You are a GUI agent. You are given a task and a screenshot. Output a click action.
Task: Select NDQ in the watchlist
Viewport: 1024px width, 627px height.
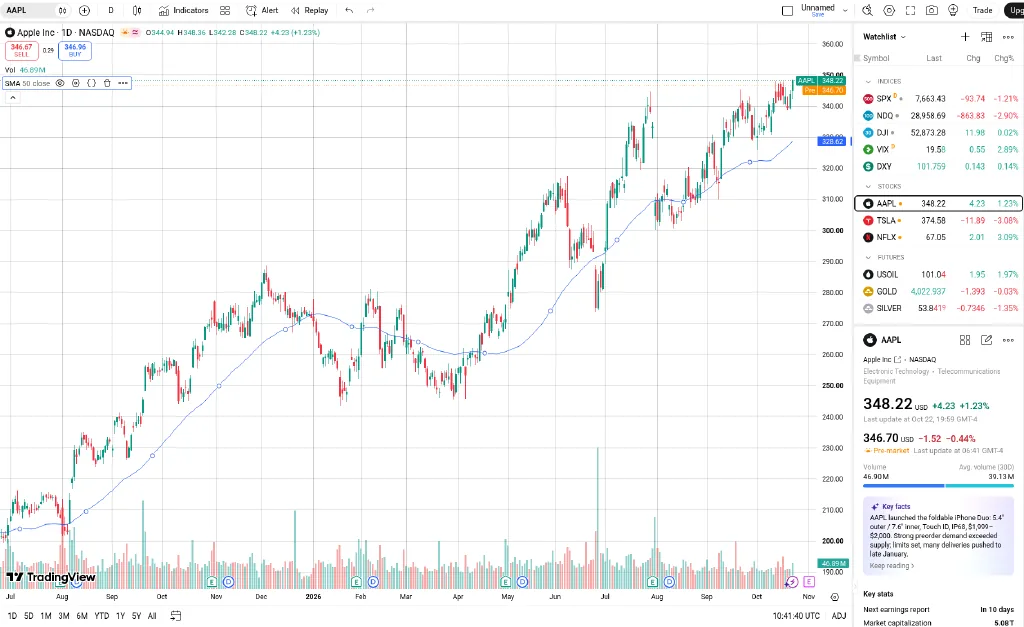938,116
